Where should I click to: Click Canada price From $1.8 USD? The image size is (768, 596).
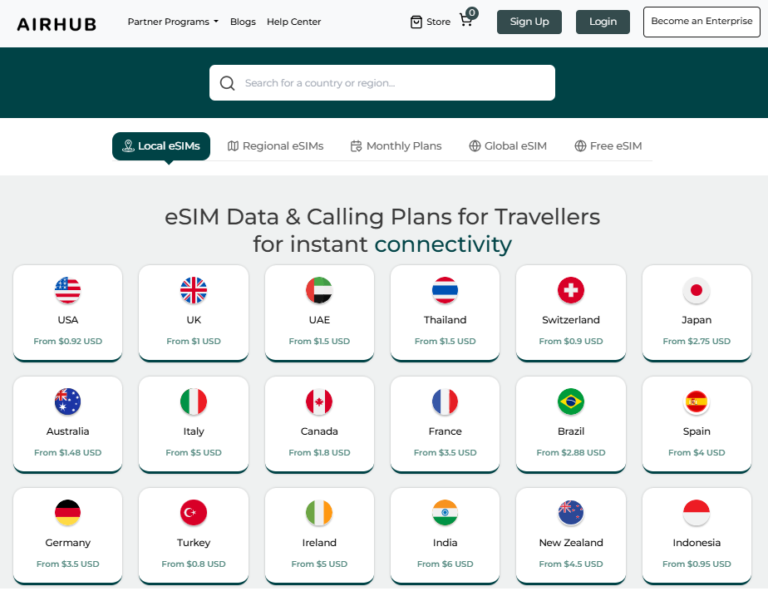point(319,453)
